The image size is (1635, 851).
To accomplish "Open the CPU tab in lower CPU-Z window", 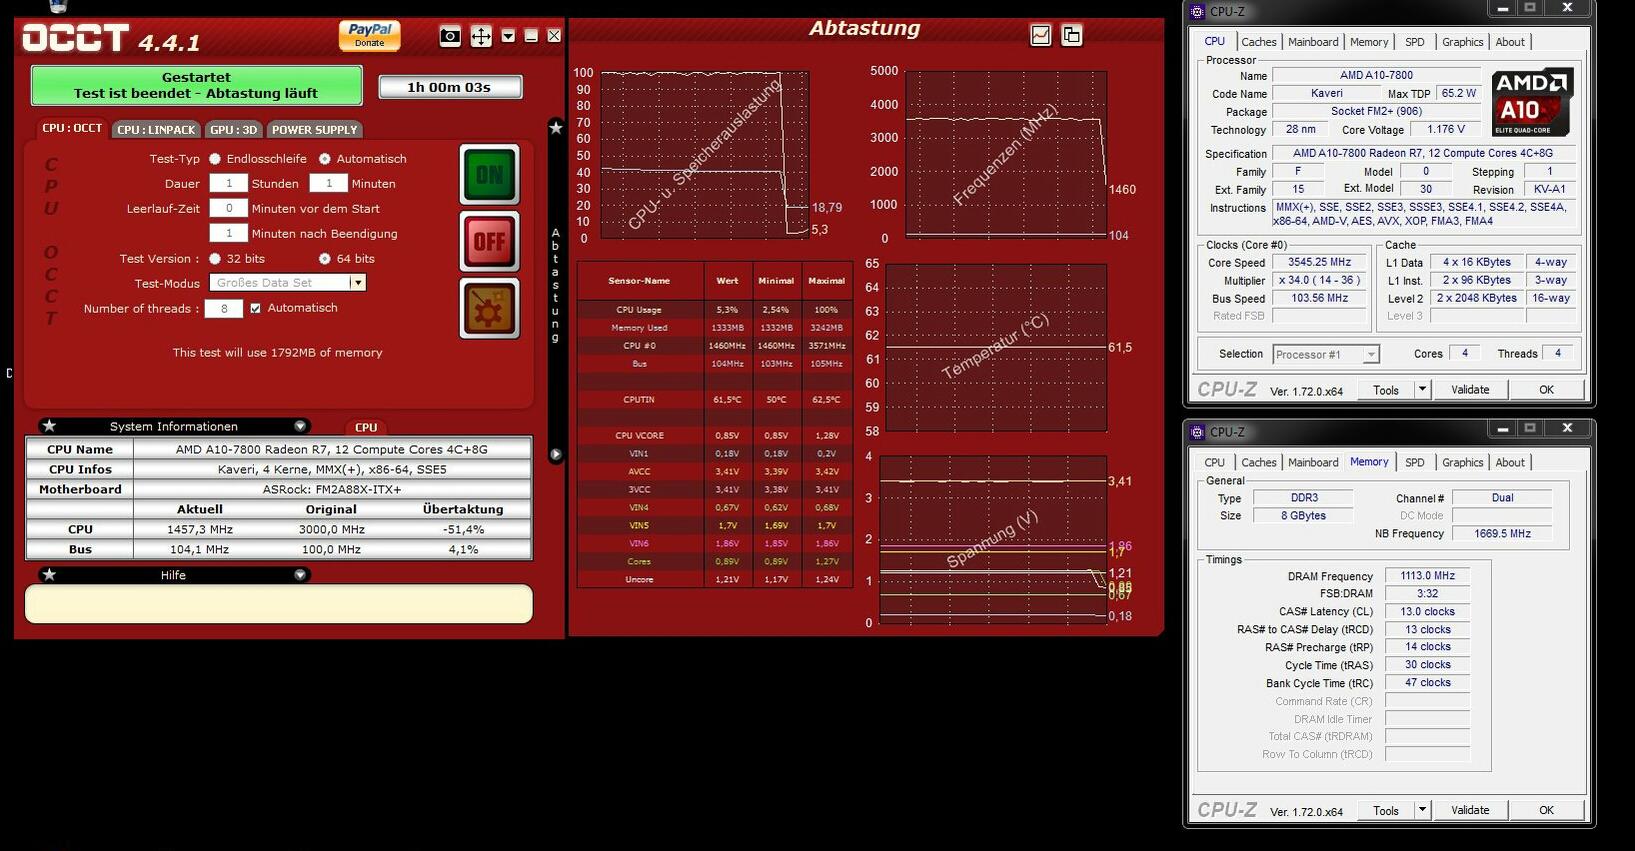I will coord(1214,463).
